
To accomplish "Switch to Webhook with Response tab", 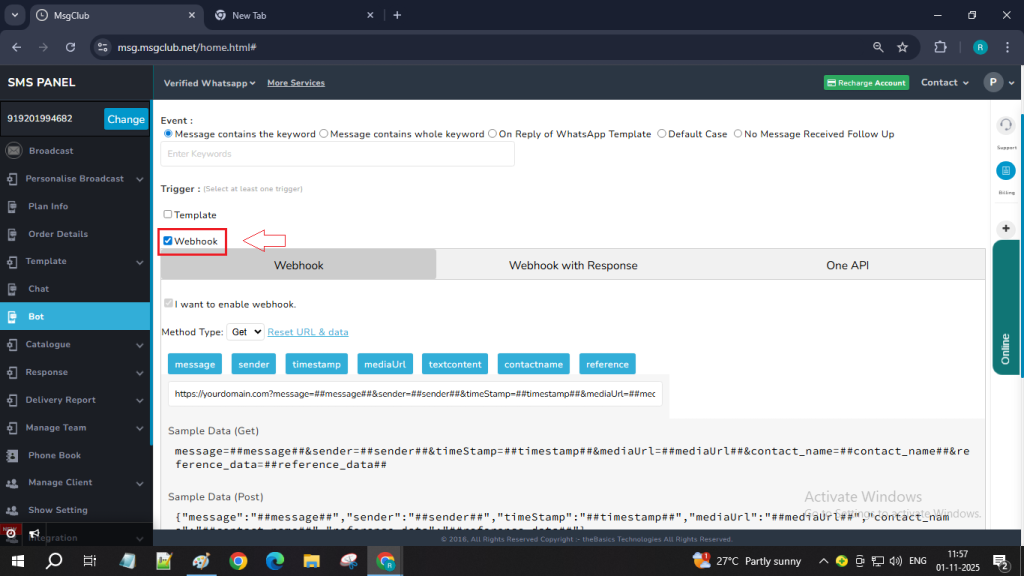I will (573, 265).
